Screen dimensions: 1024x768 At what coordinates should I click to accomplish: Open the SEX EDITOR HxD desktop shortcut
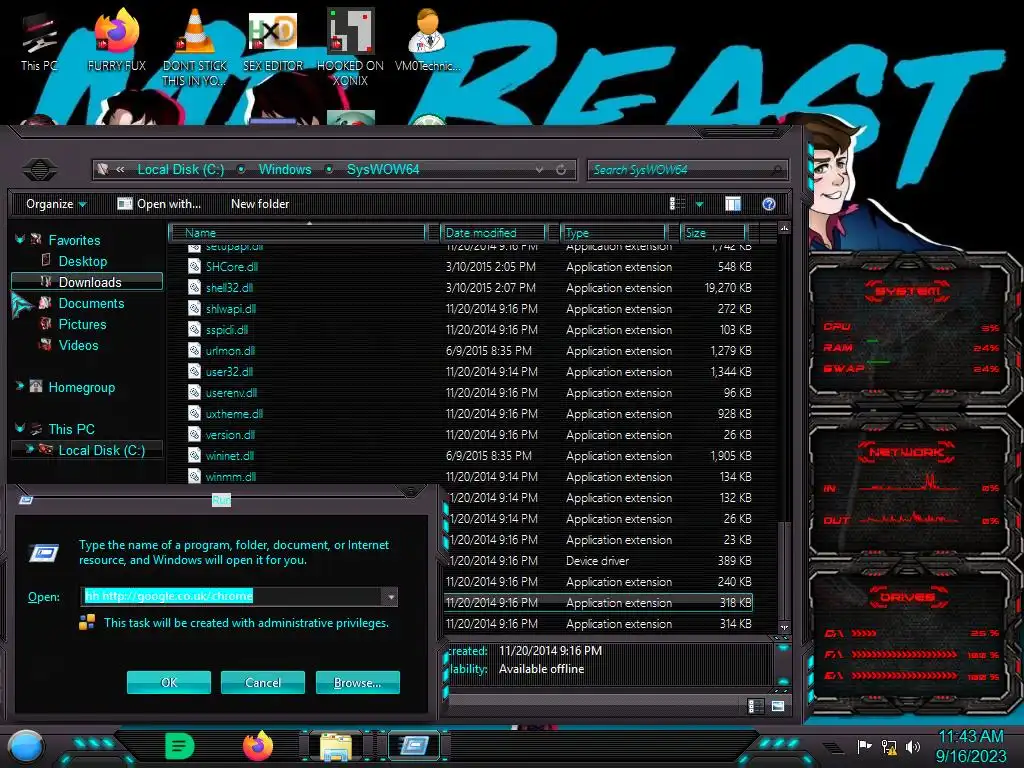pos(273,41)
